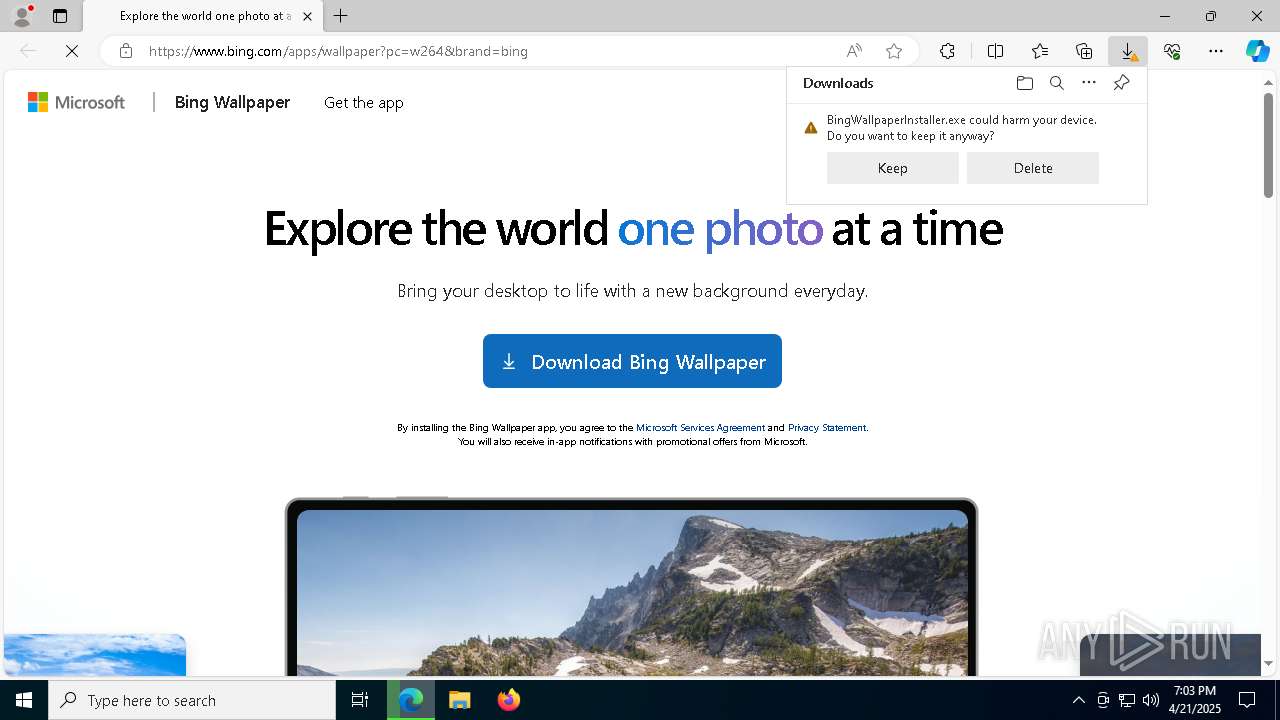This screenshot has height=720, width=1280.
Task: Open the Copilot sidebar icon
Action: [1257, 51]
